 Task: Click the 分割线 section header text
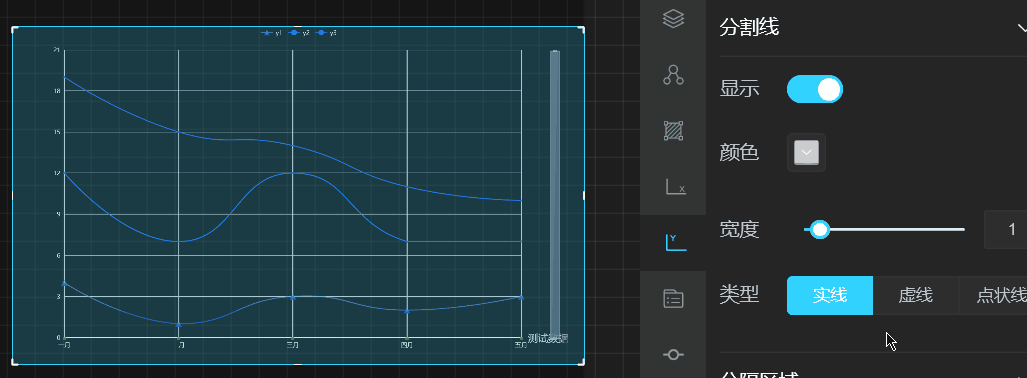749,28
